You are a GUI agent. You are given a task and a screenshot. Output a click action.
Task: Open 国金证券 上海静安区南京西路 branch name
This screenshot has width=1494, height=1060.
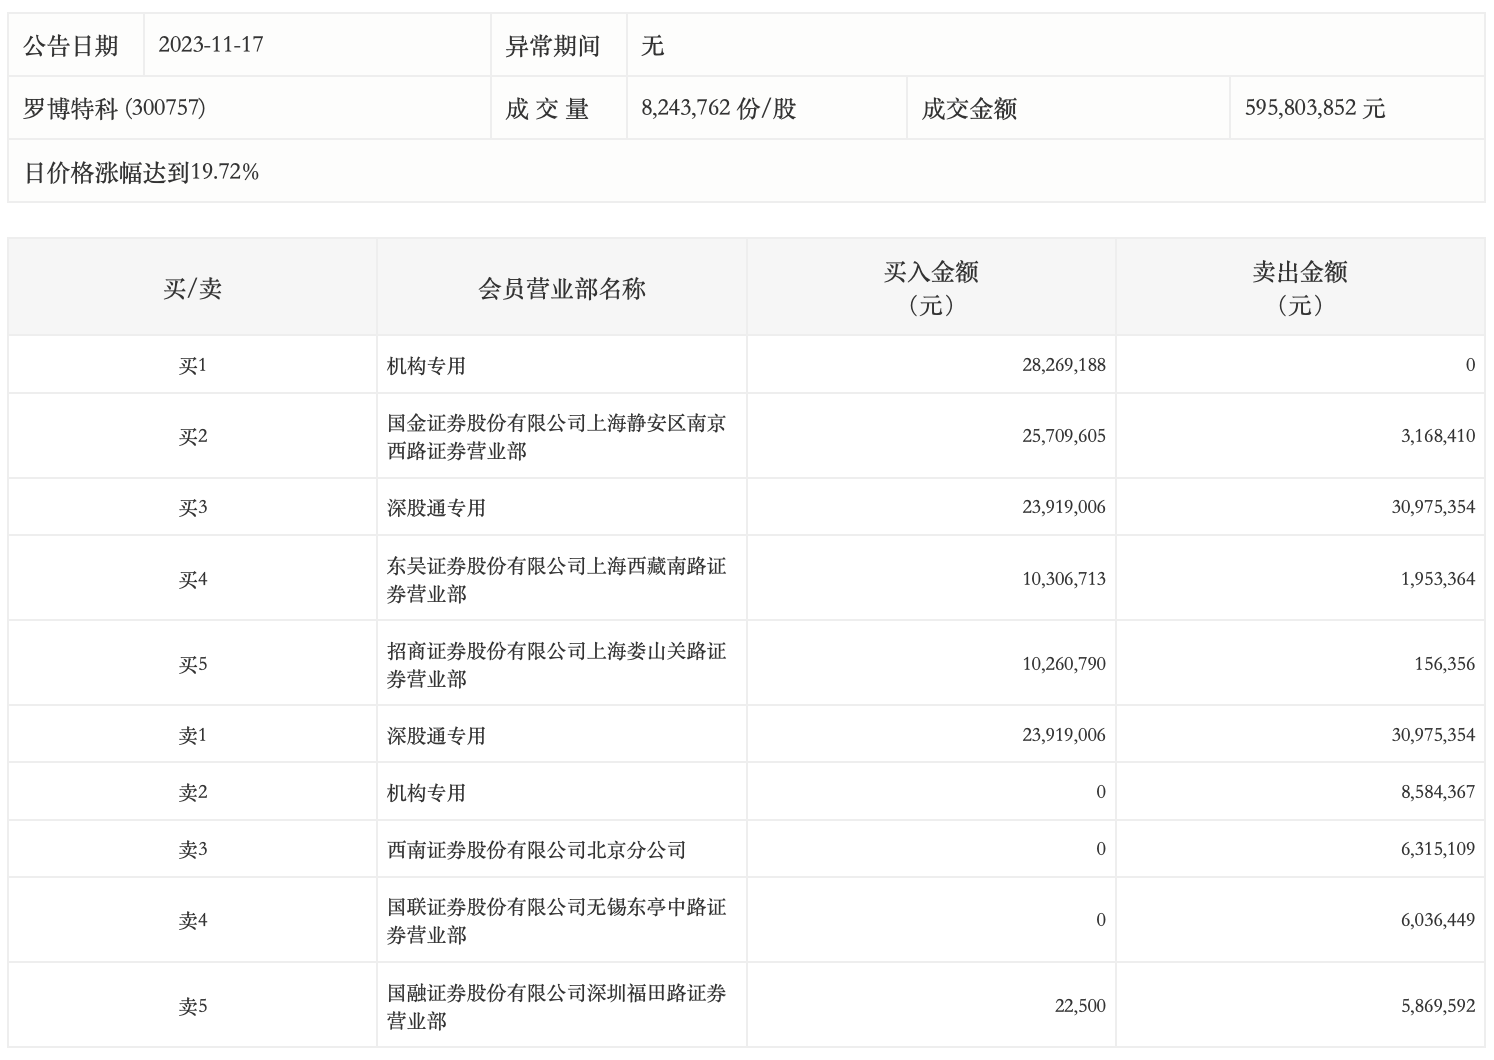pos(556,437)
